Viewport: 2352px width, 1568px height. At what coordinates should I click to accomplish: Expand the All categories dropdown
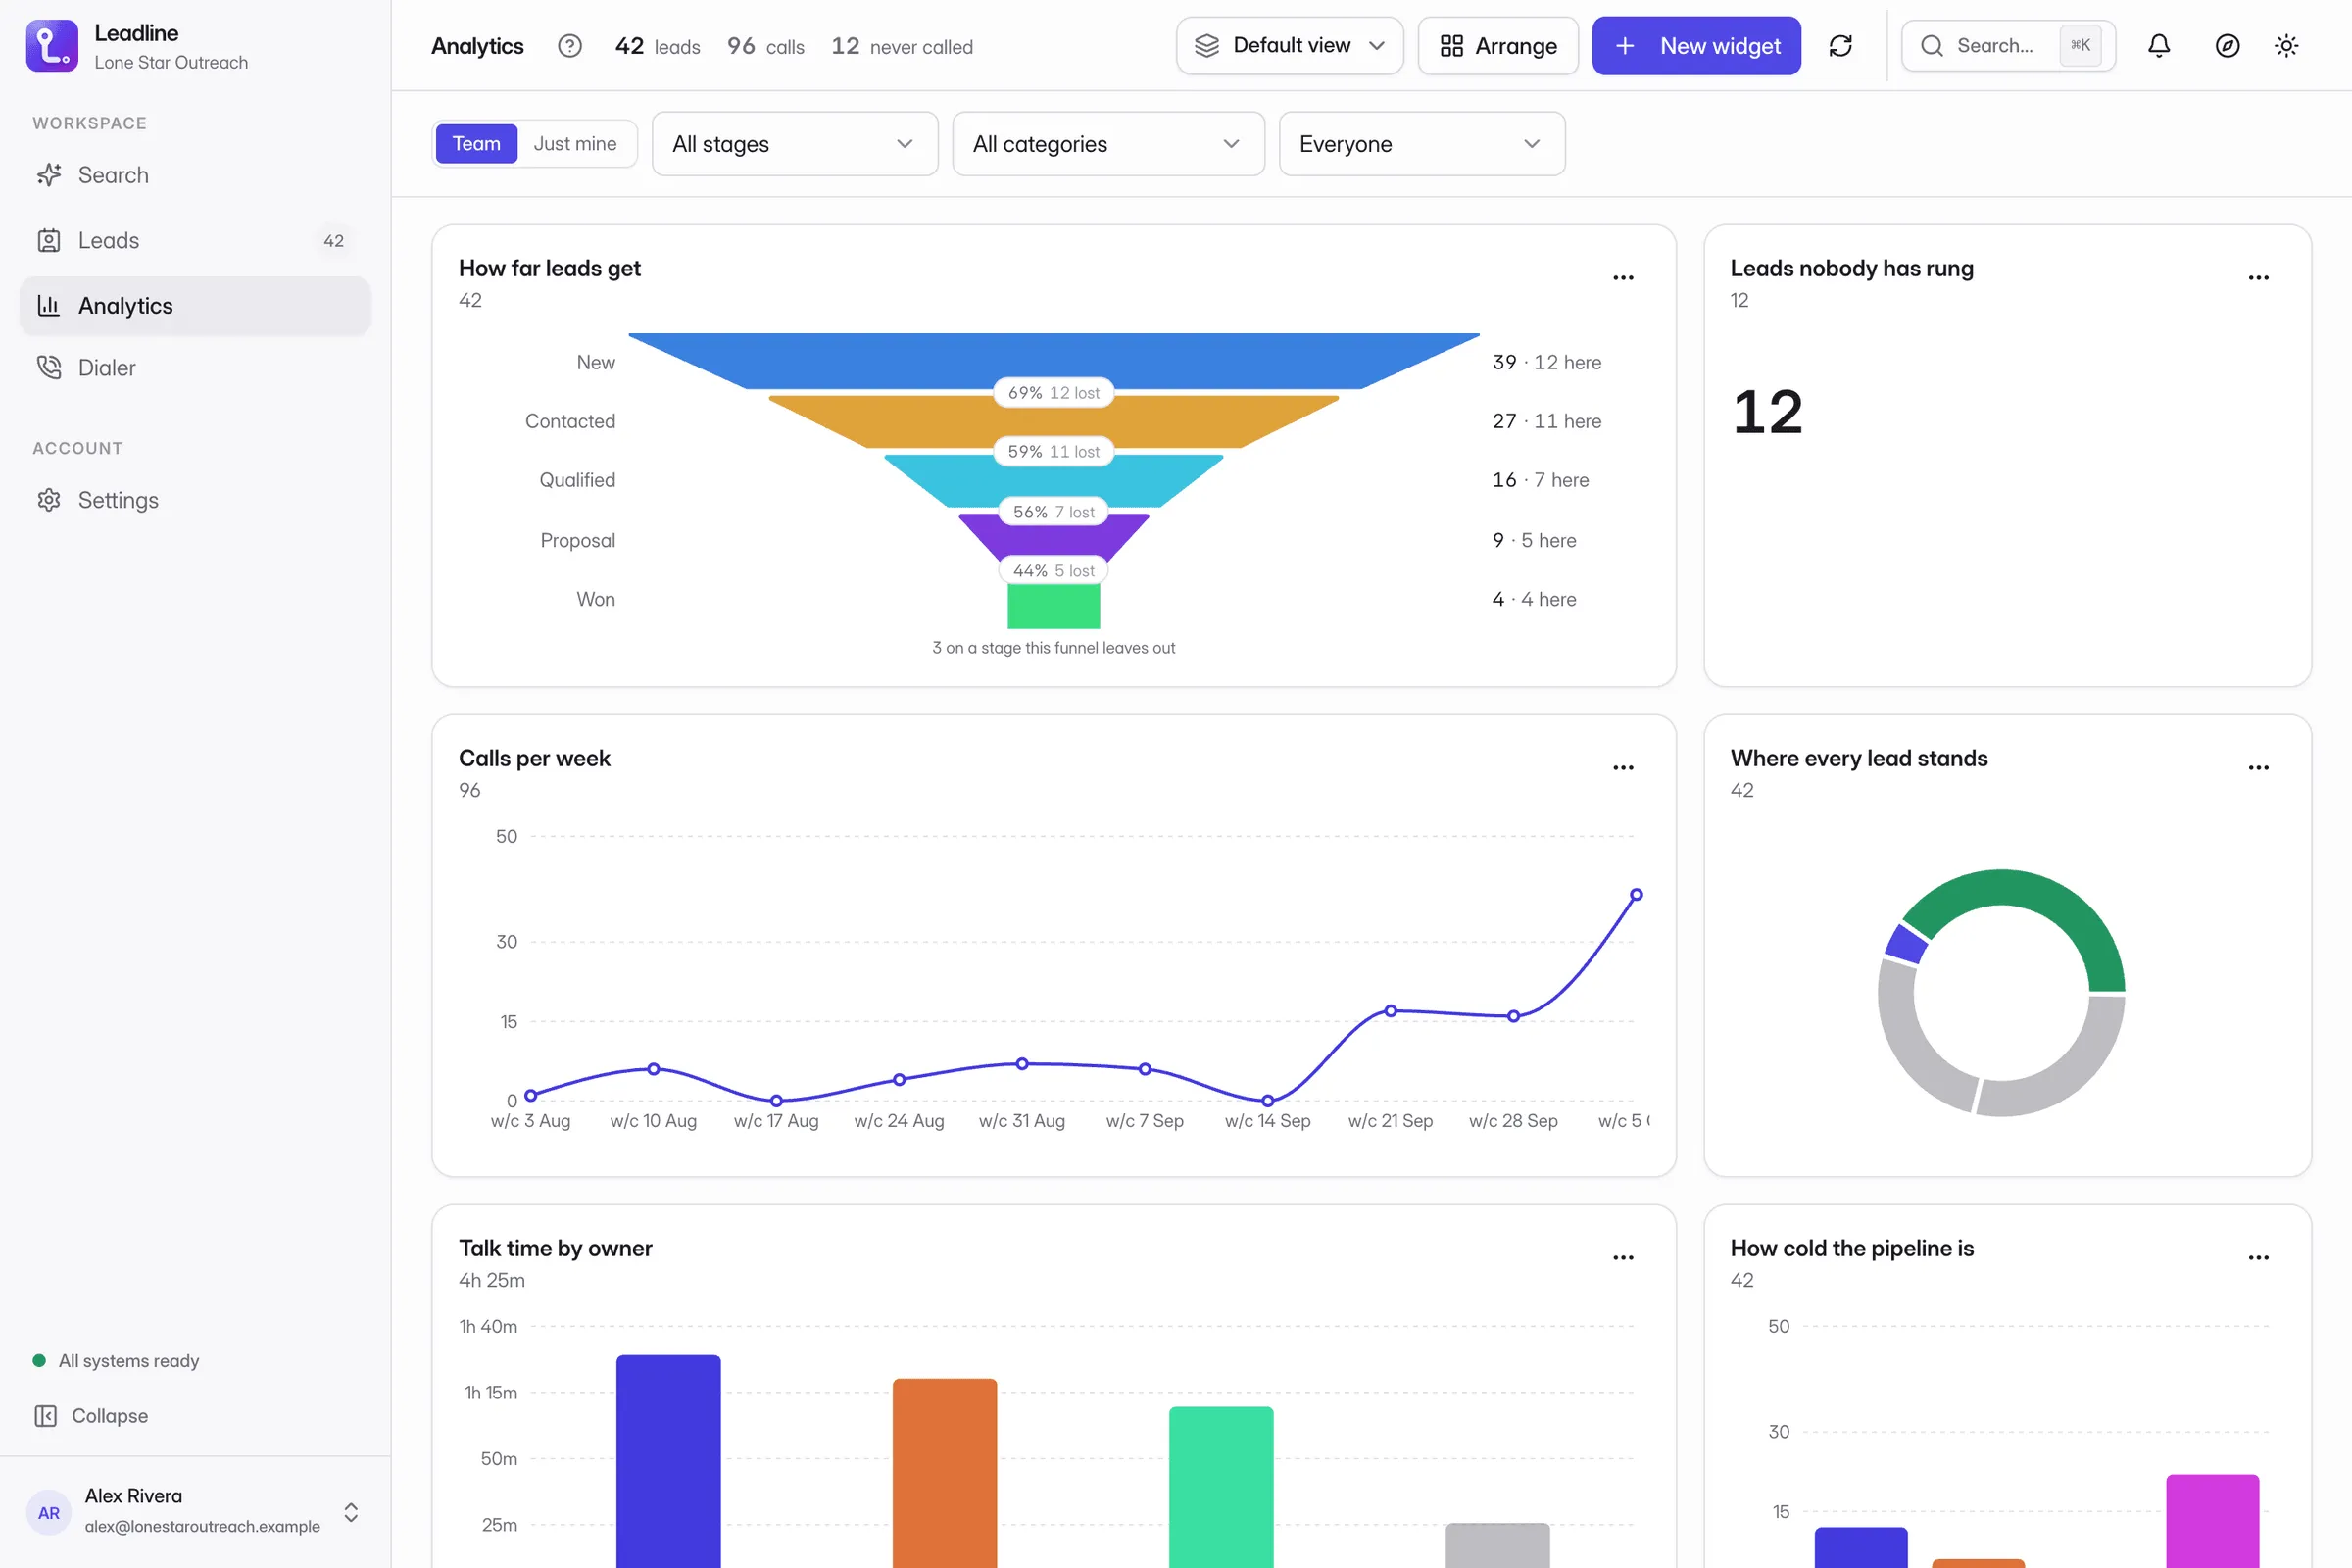(1108, 144)
